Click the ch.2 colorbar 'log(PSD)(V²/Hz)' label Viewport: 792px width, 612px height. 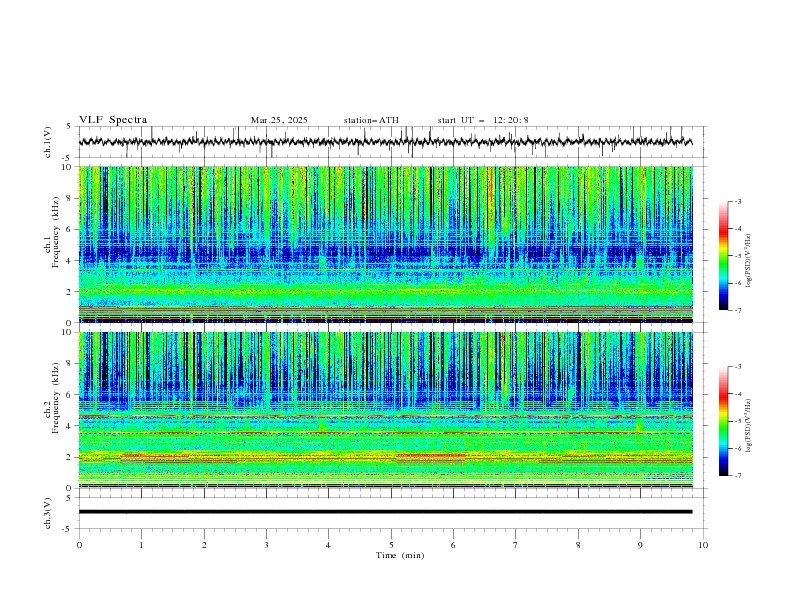[750, 426]
